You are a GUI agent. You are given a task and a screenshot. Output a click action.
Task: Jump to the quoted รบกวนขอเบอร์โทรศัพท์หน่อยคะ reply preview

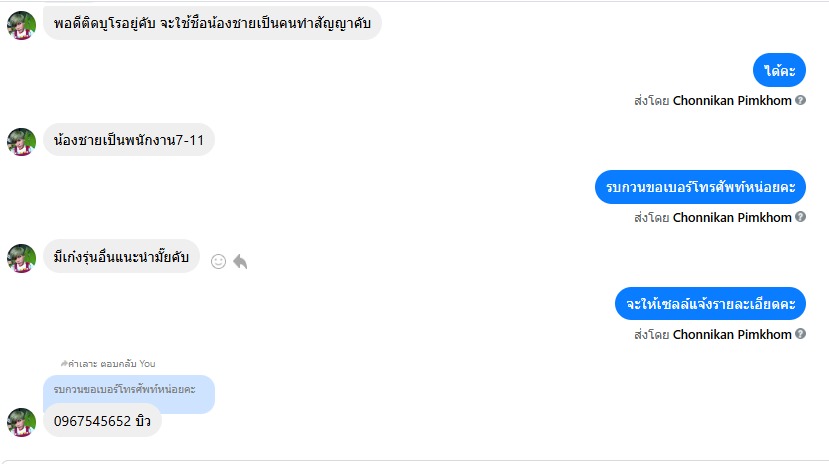(128, 388)
